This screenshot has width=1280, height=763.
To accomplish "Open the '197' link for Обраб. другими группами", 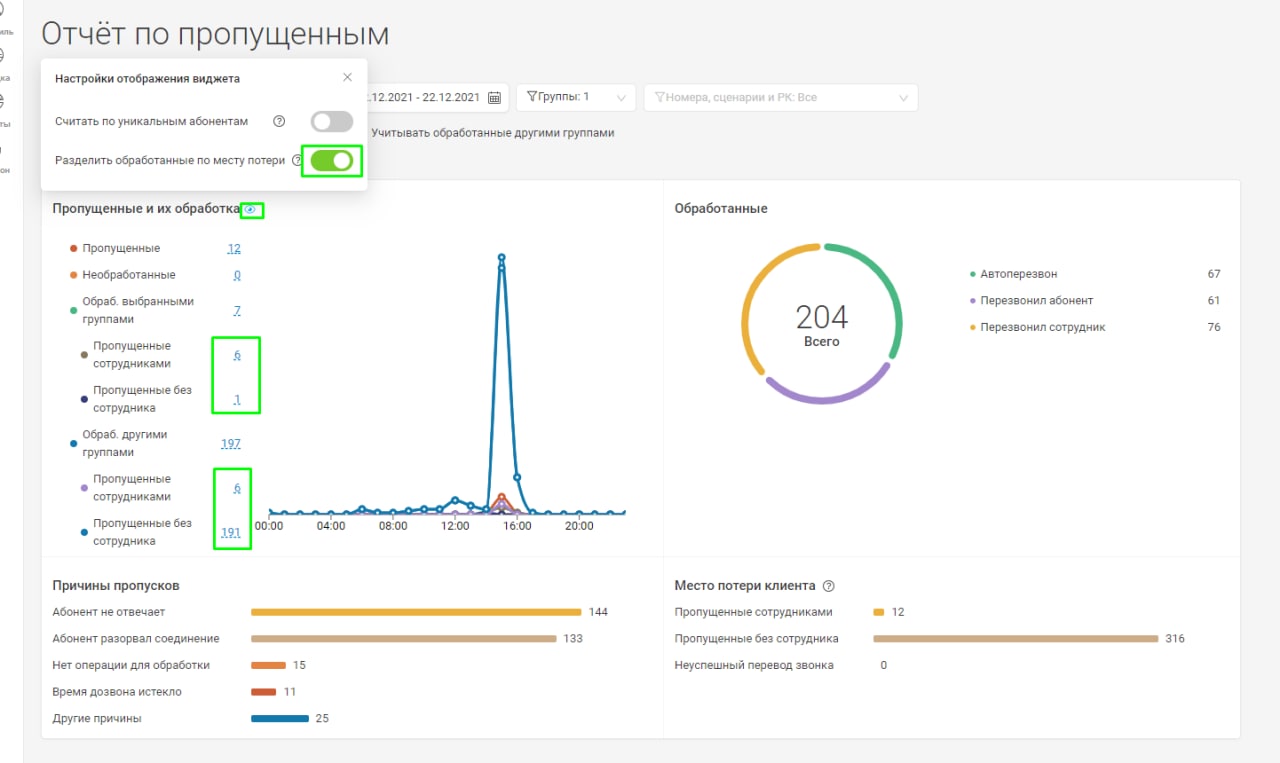I will (x=231, y=444).
